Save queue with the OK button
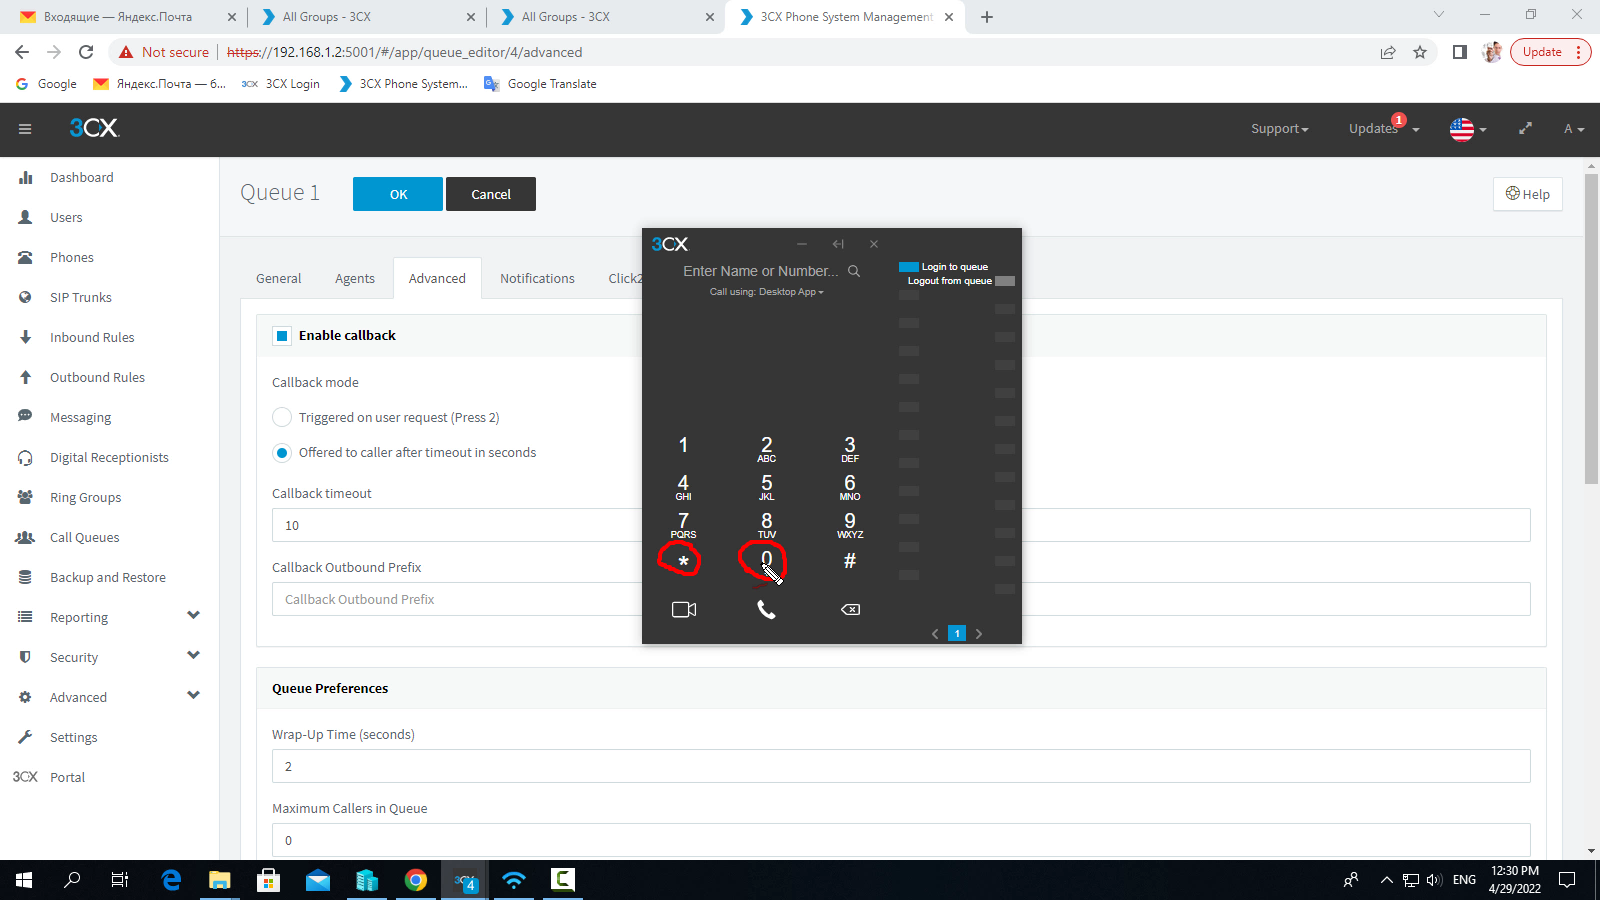The height and width of the screenshot is (900, 1600). (398, 194)
